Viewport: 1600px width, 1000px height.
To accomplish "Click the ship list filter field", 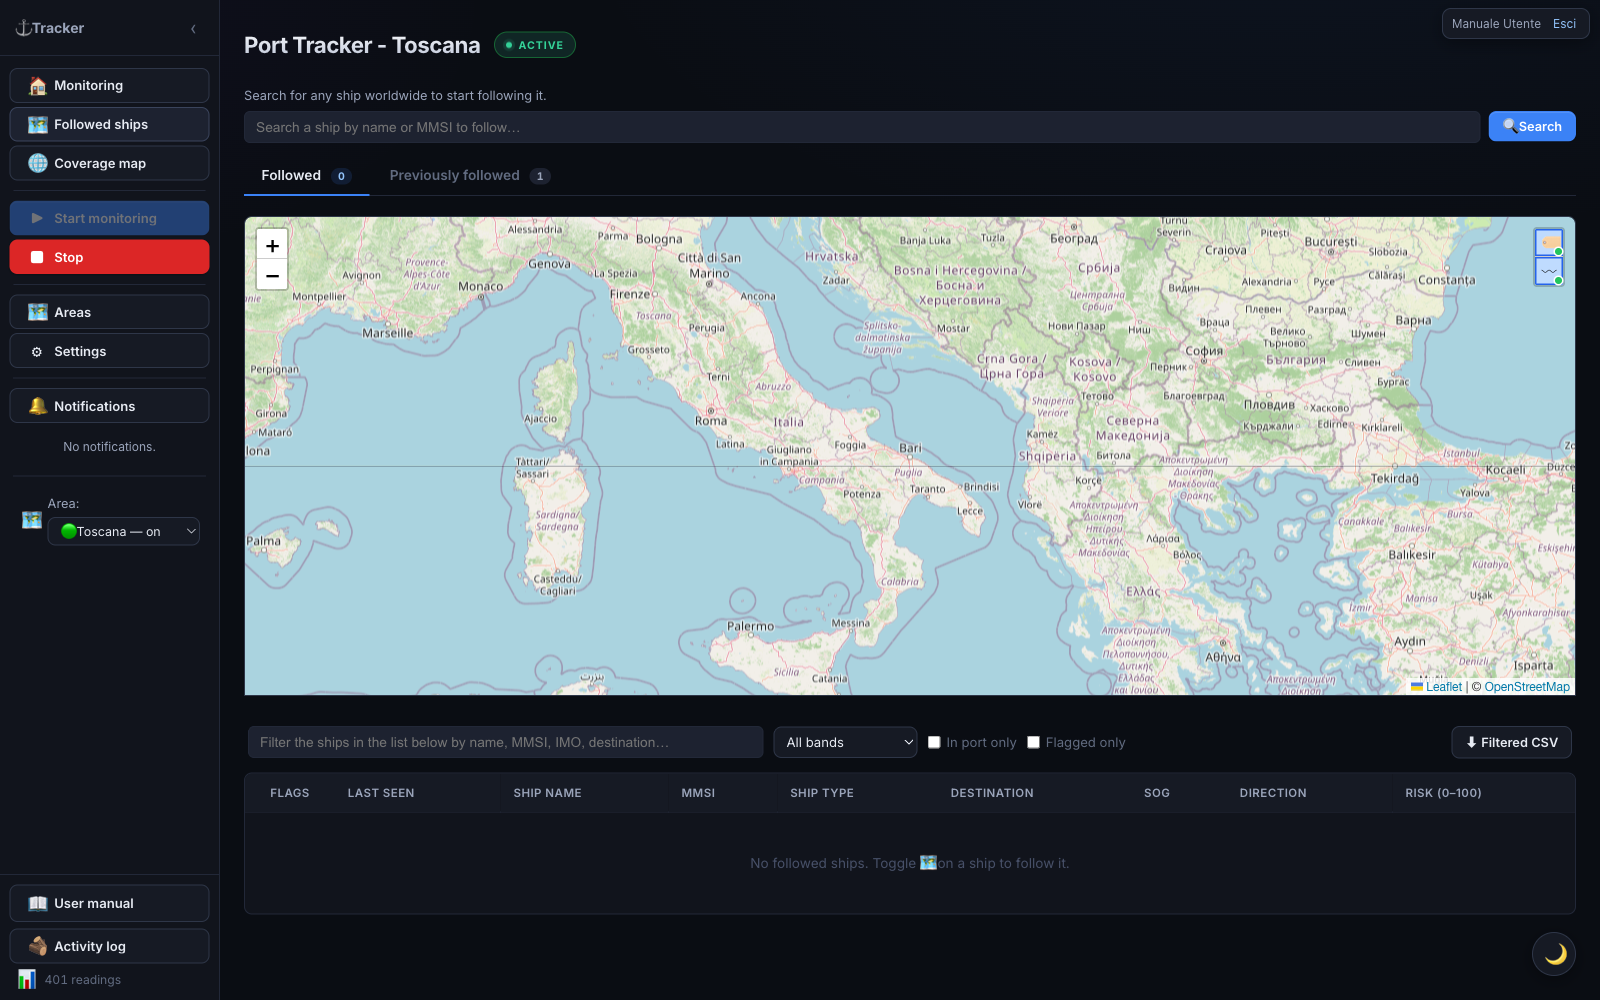I will tap(505, 742).
